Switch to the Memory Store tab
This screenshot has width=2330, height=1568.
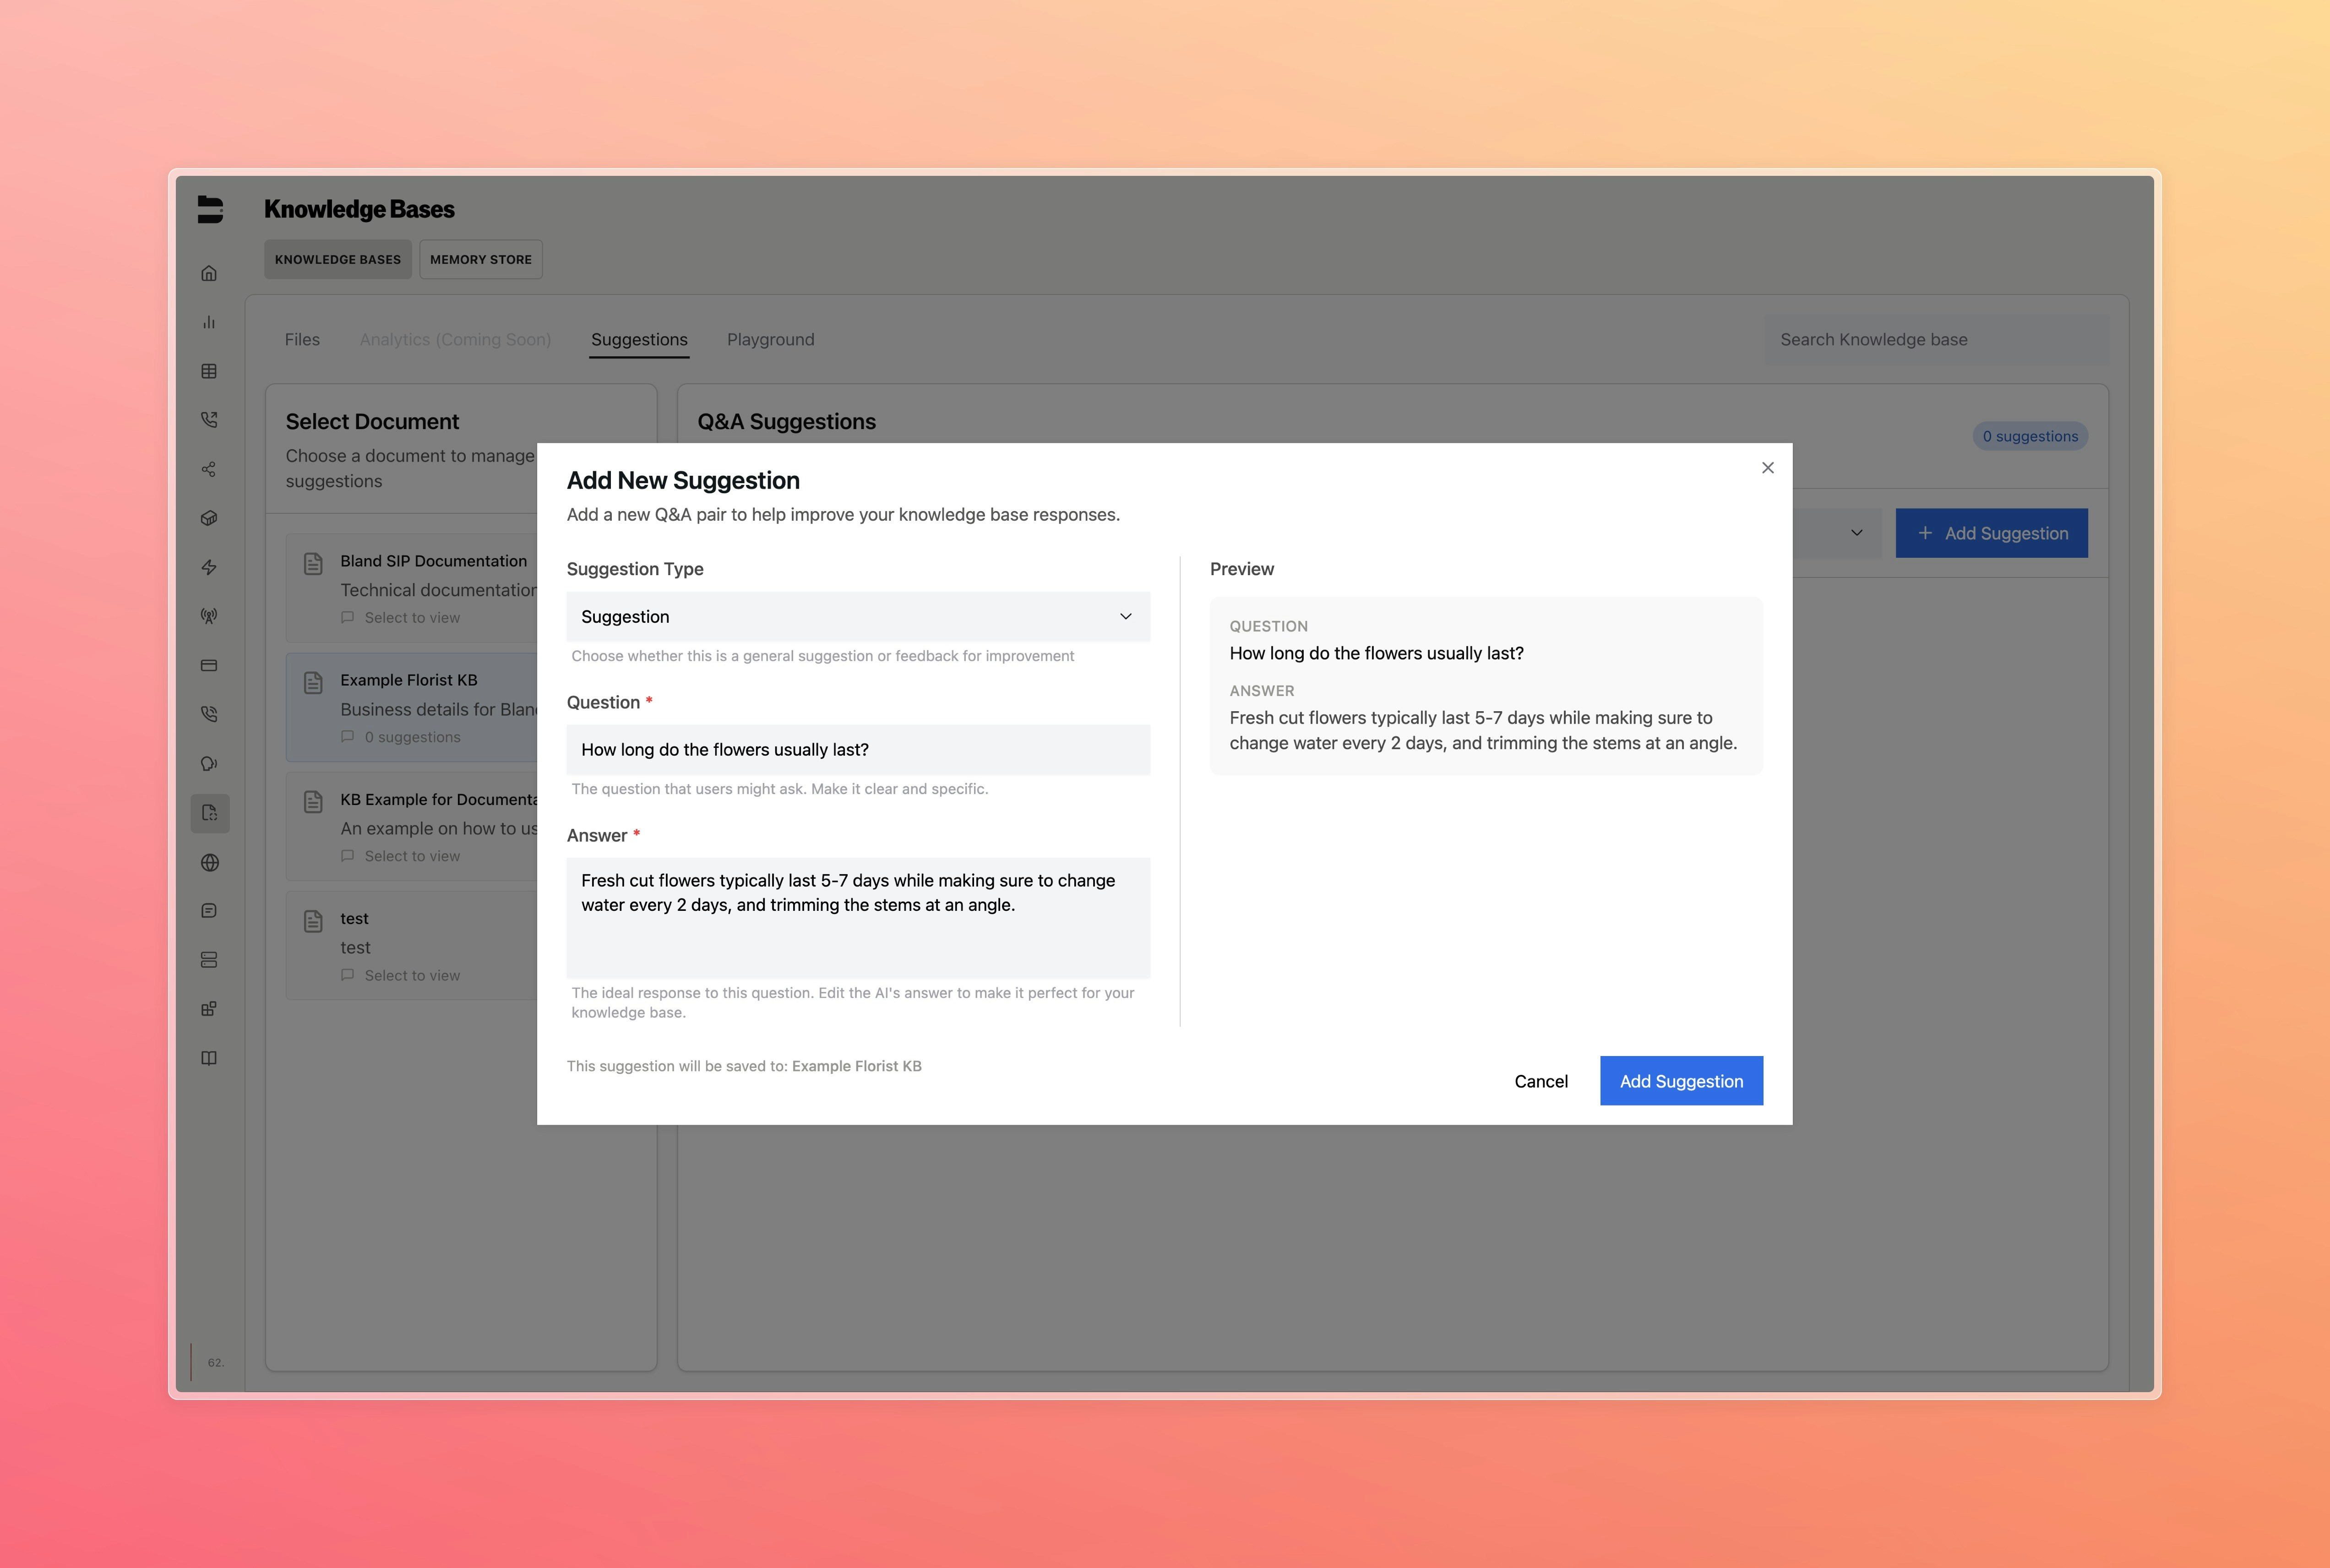tap(480, 259)
